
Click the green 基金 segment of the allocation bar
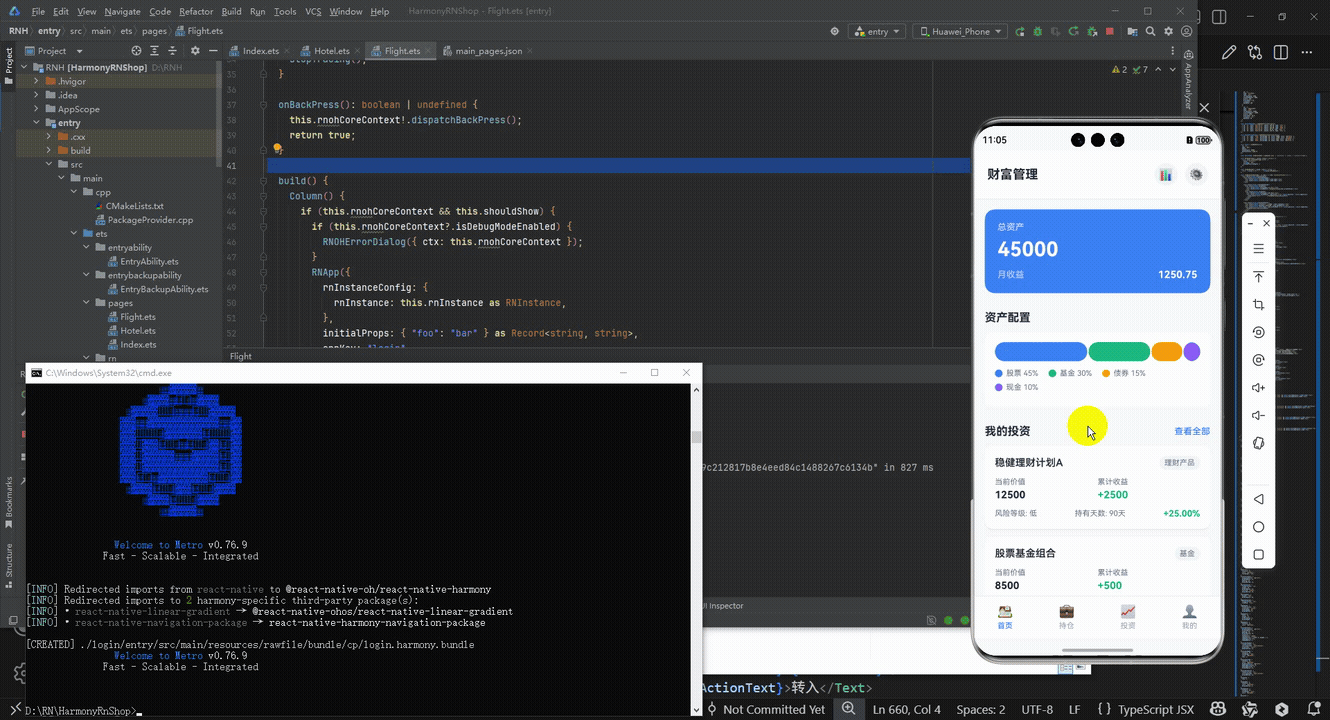(1119, 352)
